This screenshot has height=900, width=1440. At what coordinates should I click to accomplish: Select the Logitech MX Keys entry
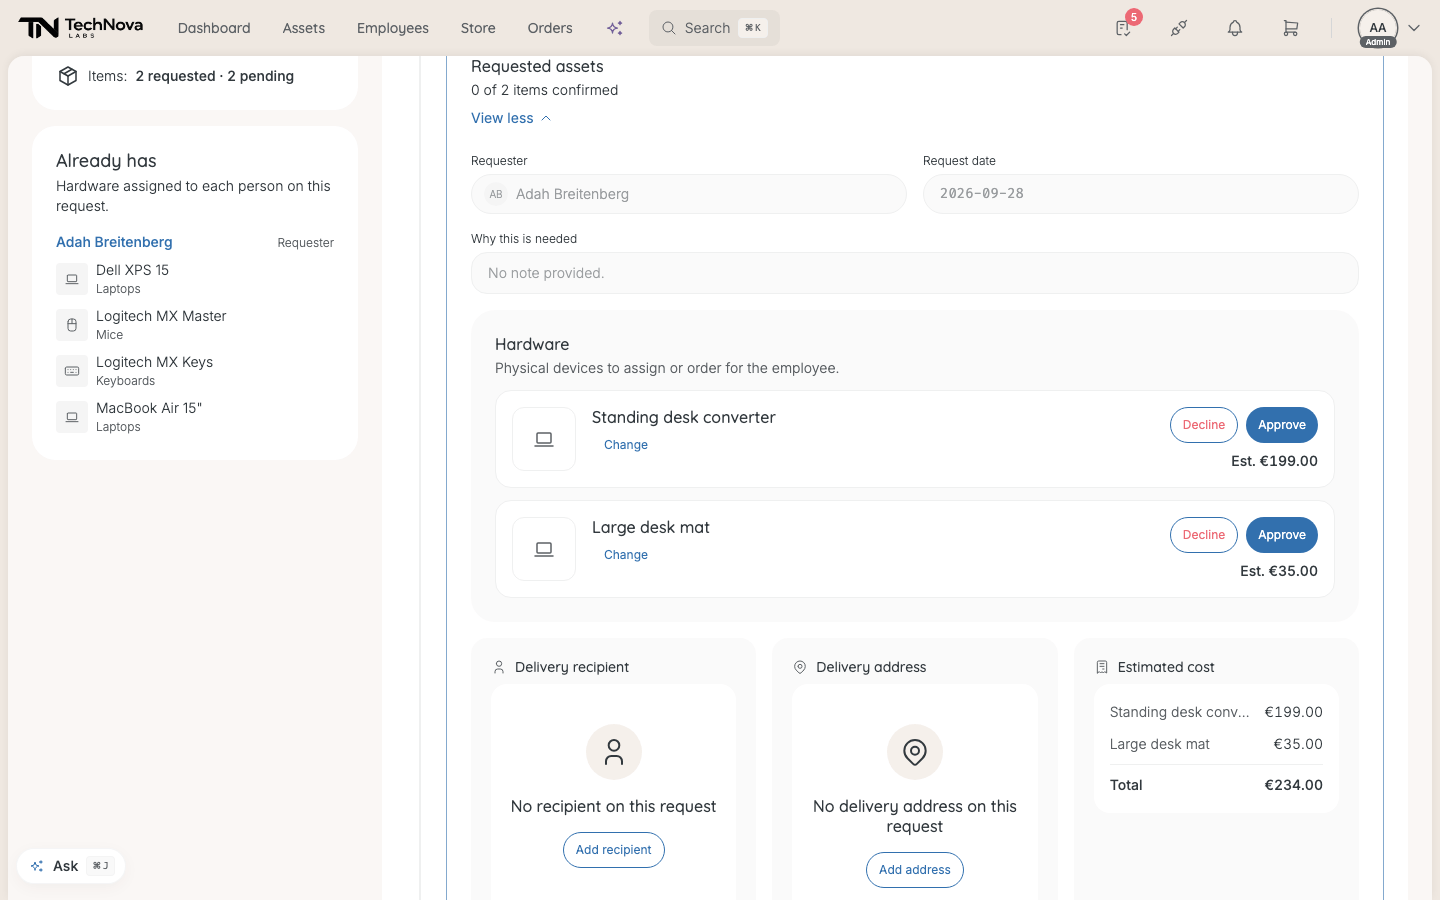195,371
